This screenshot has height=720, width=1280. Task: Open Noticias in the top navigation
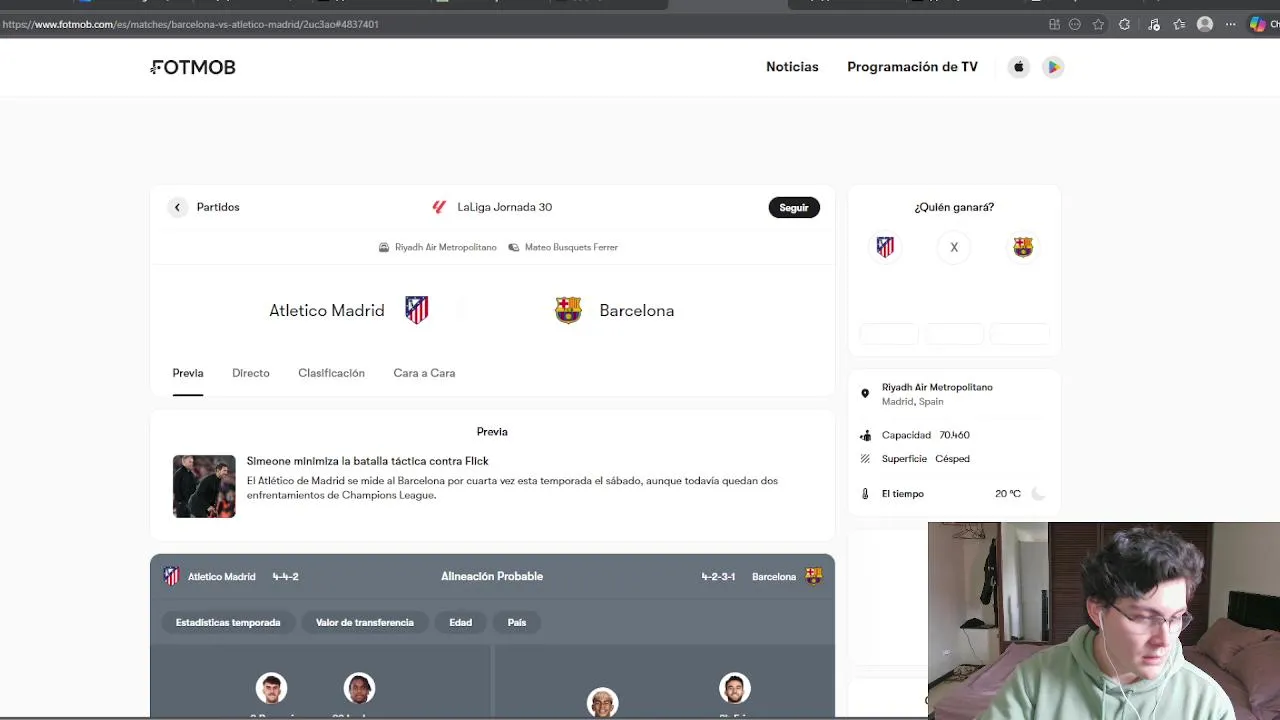point(792,67)
